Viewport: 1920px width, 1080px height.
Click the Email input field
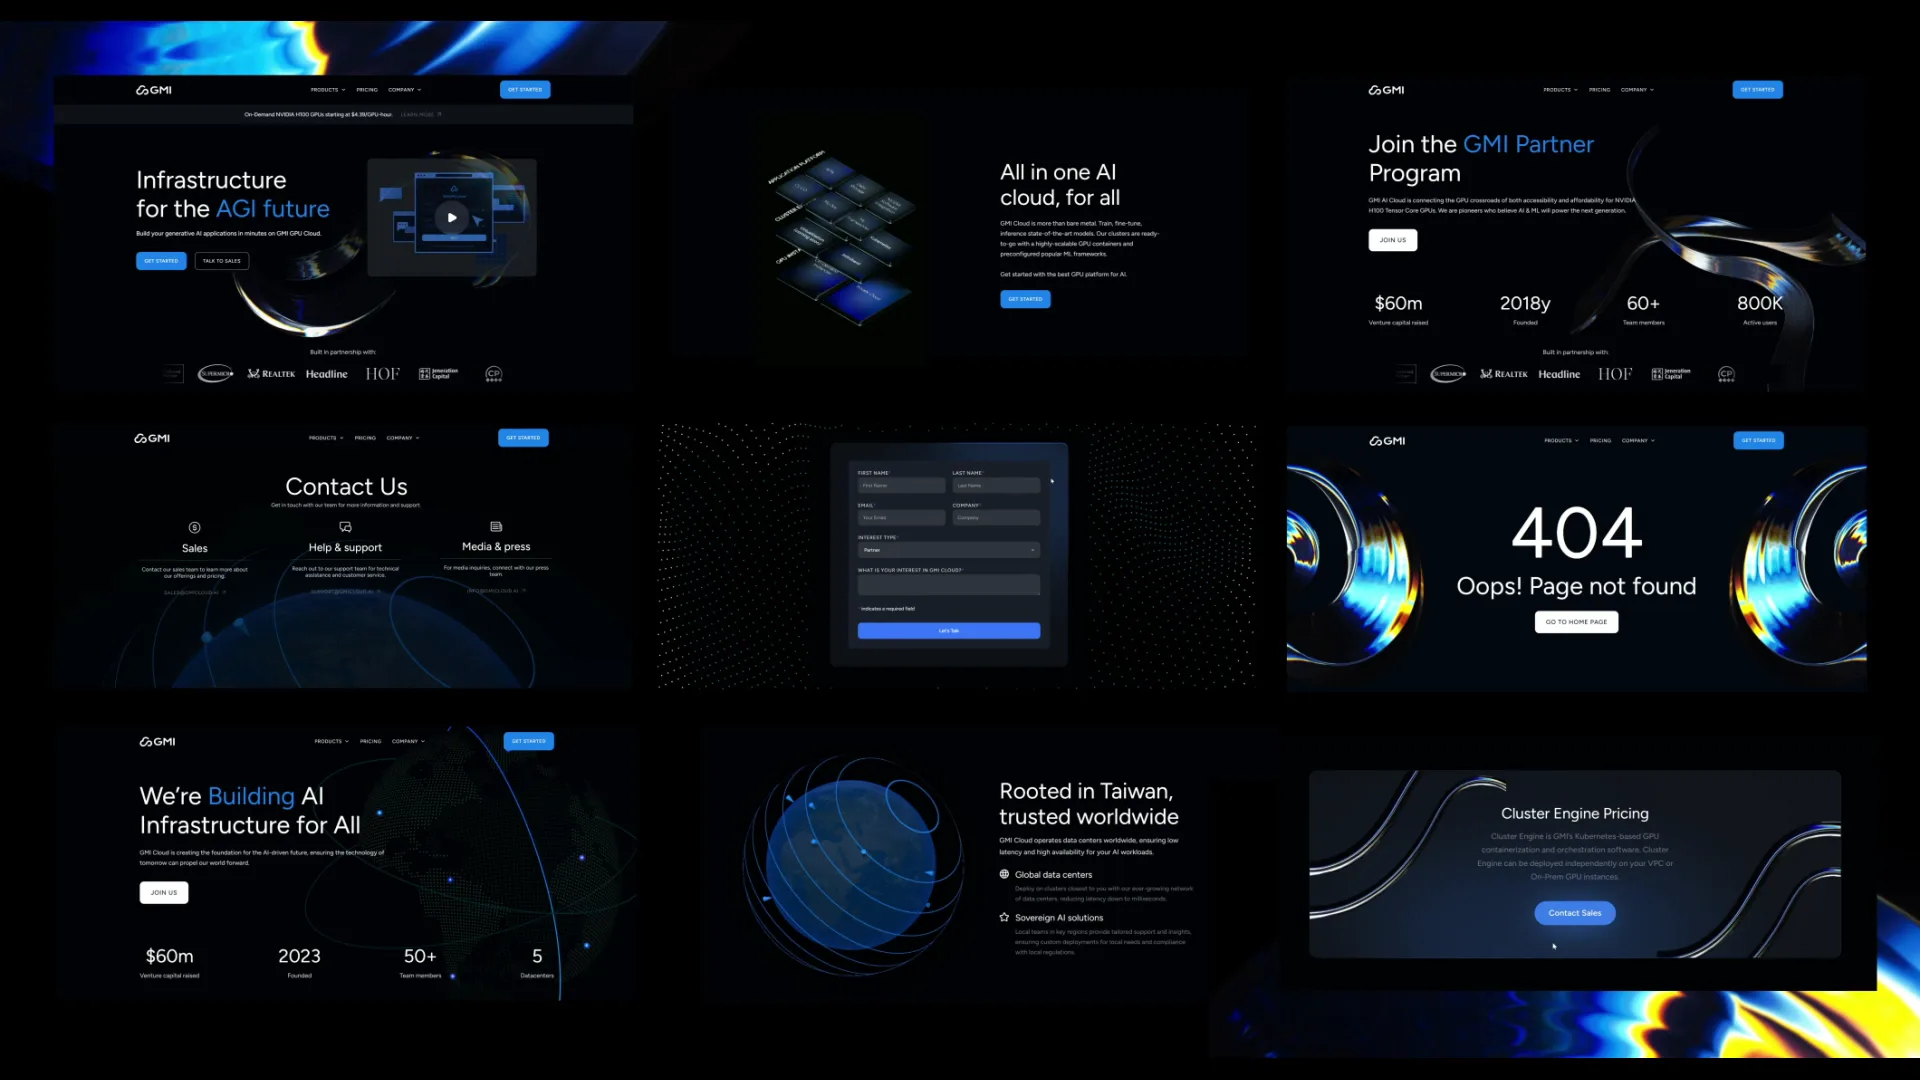click(901, 518)
